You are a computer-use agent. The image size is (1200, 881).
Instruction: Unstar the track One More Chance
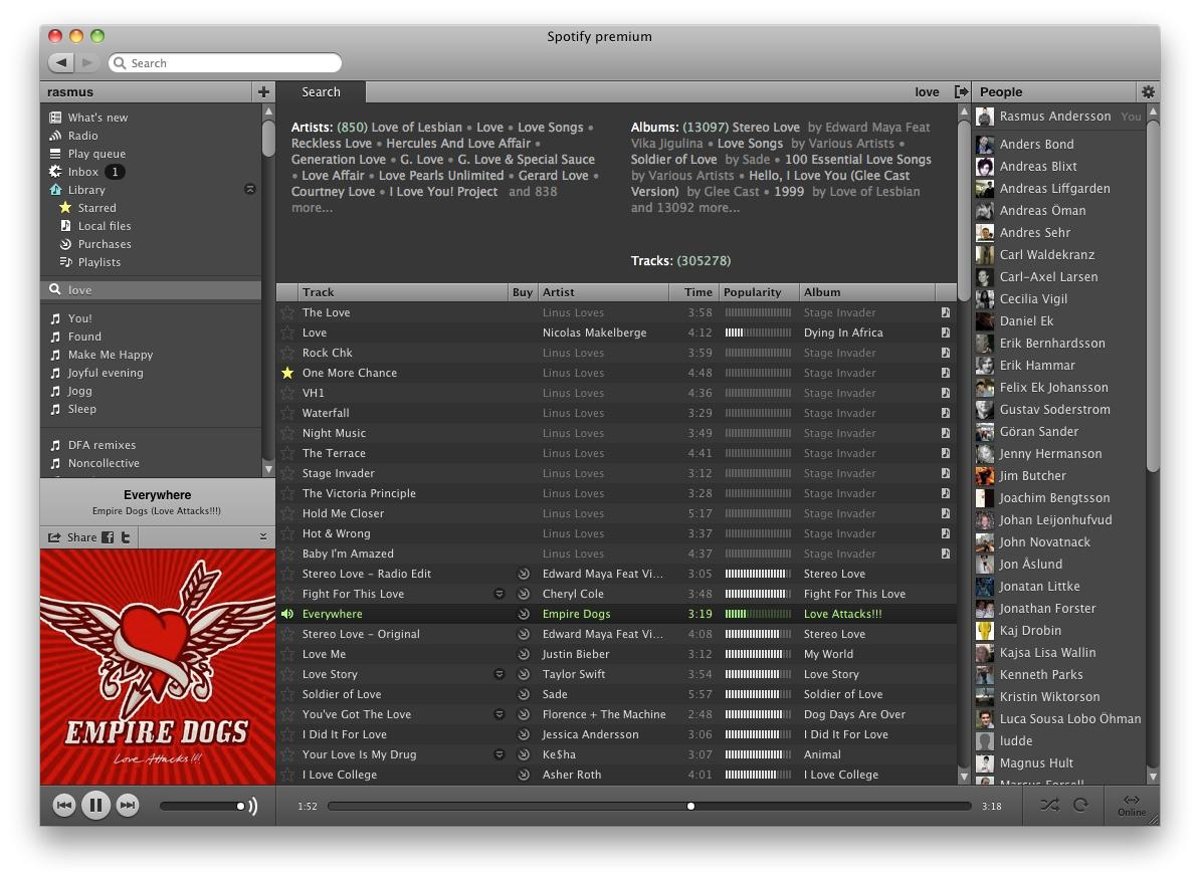pos(288,373)
